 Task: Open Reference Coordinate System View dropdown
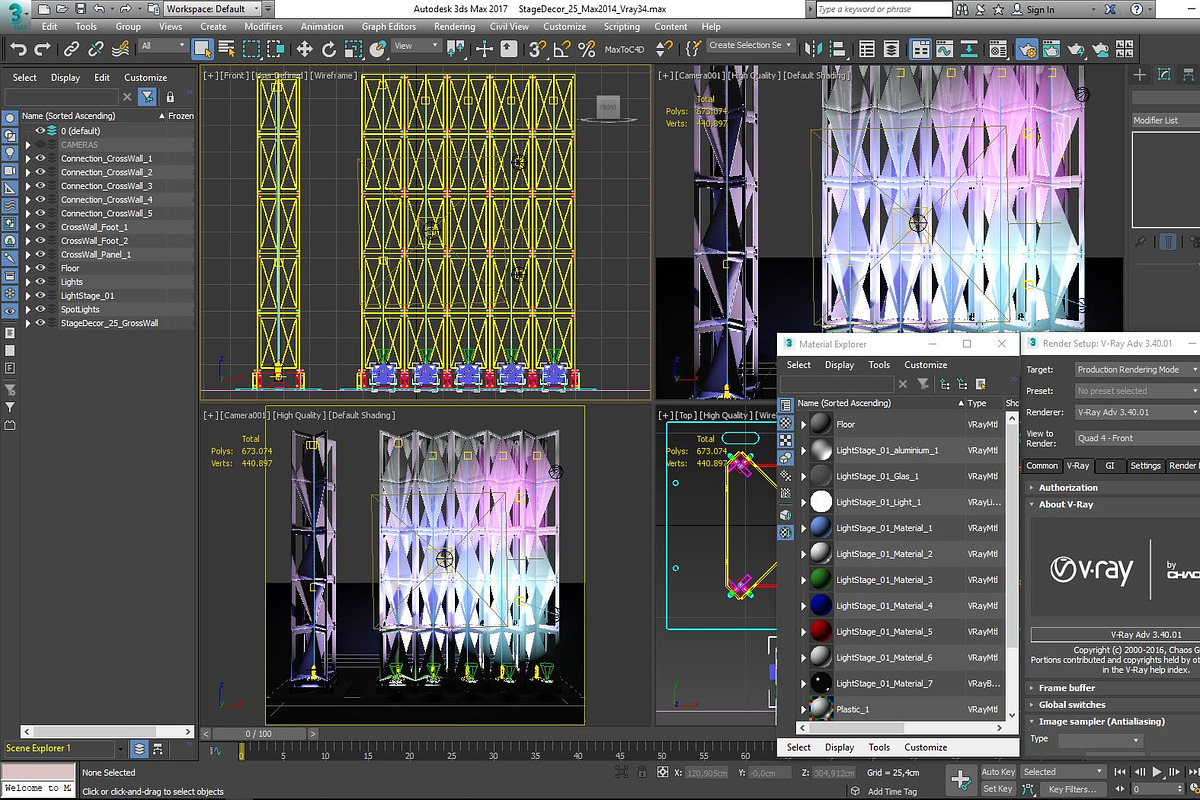pyautogui.click(x=416, y=46)
